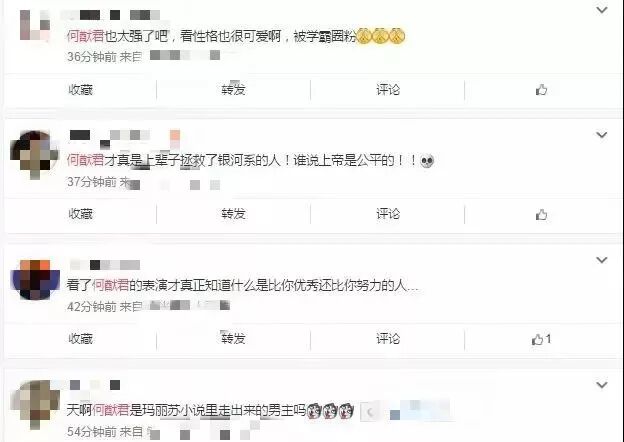This screenshot has height=442, width=624.
Task: Open the chevron menu on the first post
Action: coord(602,10)
